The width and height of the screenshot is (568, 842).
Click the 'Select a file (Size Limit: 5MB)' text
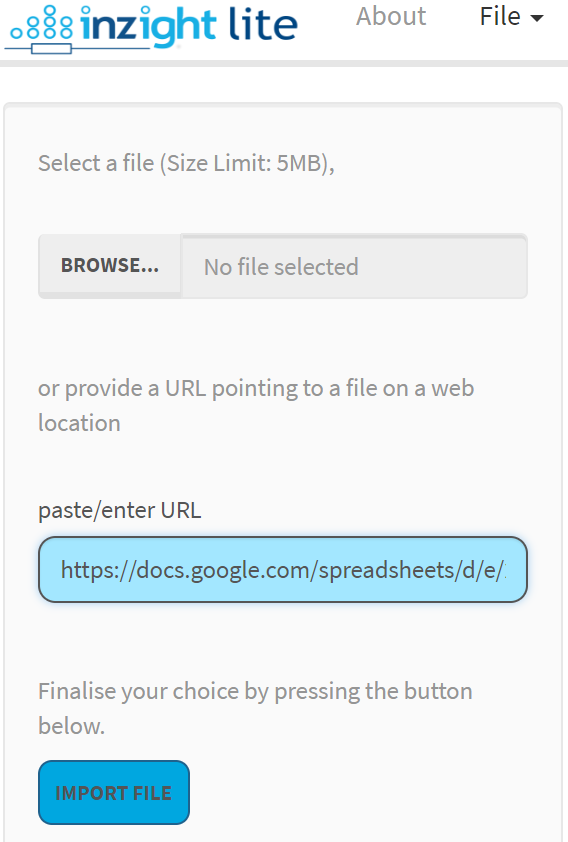tap(186, 163)
